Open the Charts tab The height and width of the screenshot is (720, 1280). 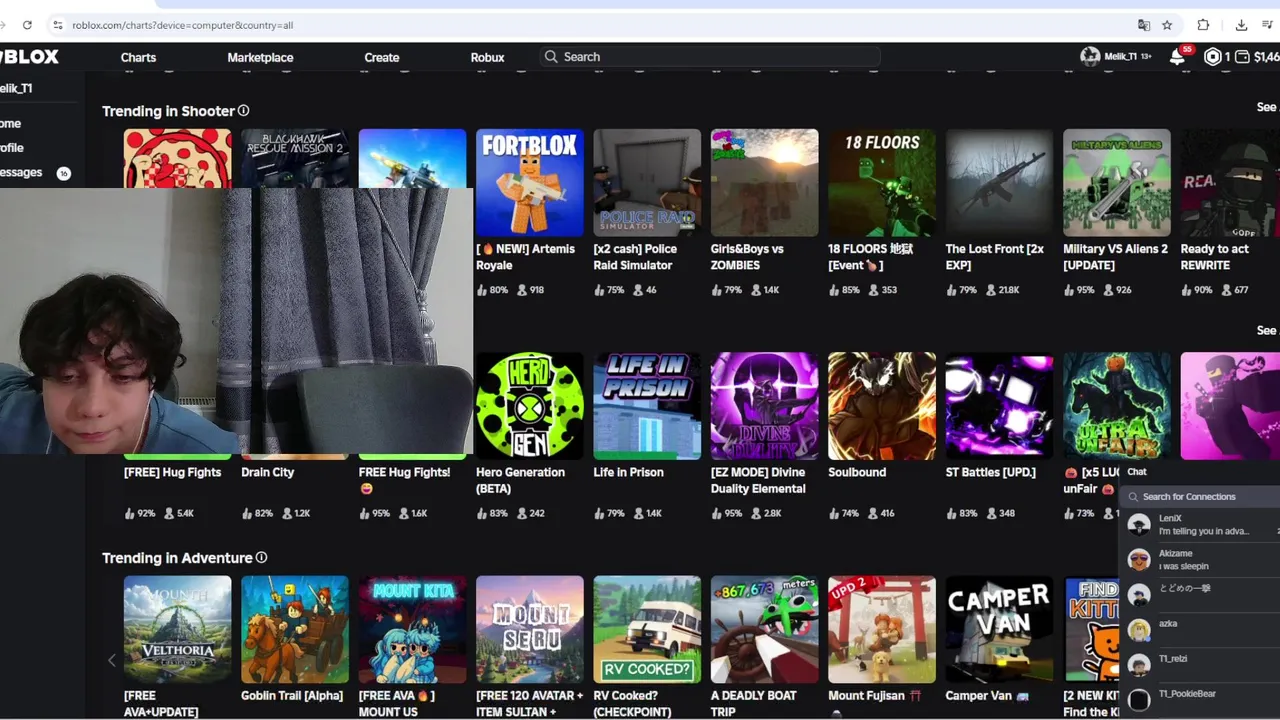[x=138, y=57]
